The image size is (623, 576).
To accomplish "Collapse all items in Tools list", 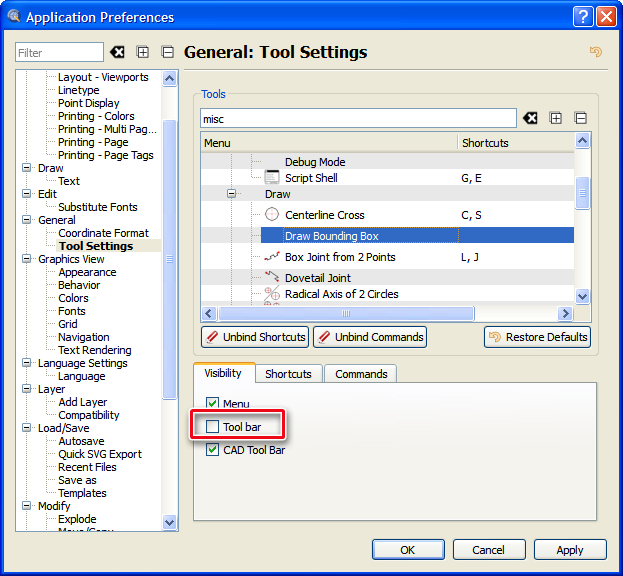I will click(581, 118).
